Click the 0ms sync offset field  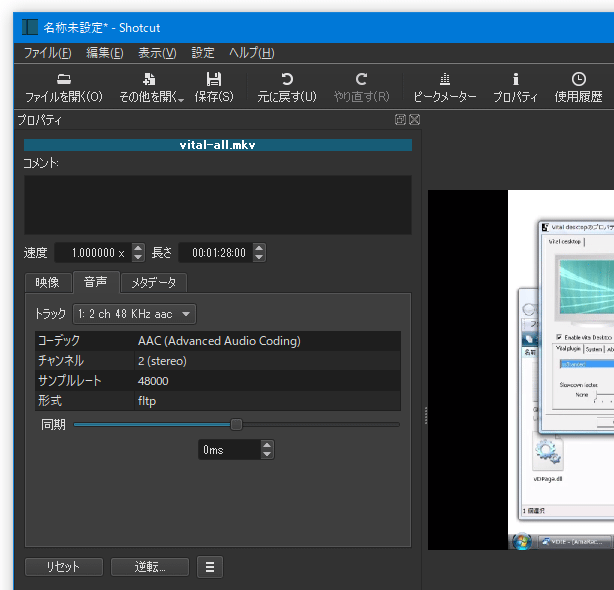(x=229, y=450)
